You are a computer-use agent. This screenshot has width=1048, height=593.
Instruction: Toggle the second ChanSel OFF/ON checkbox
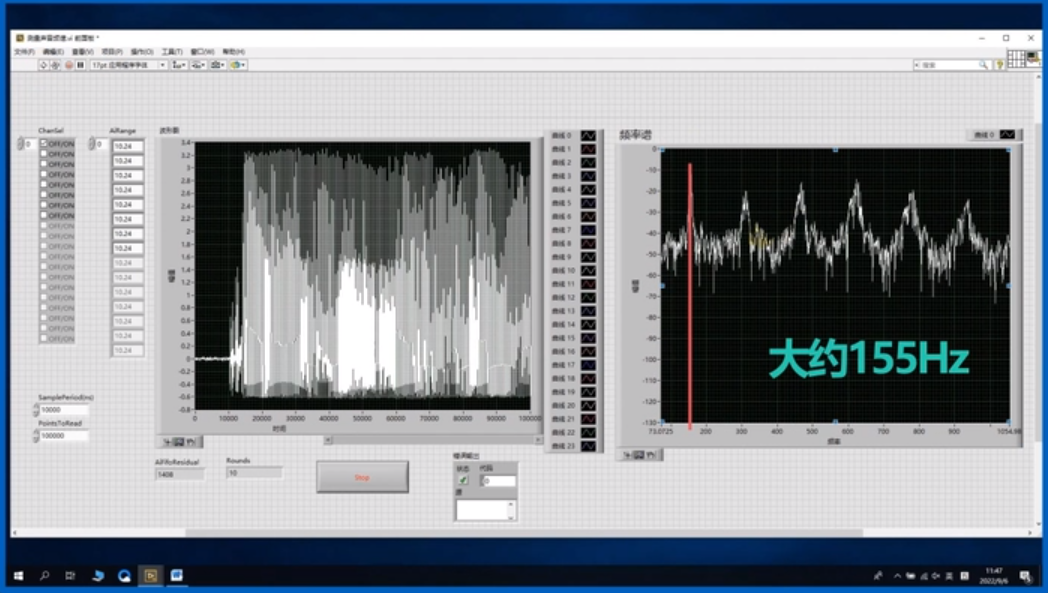[44, 154]
